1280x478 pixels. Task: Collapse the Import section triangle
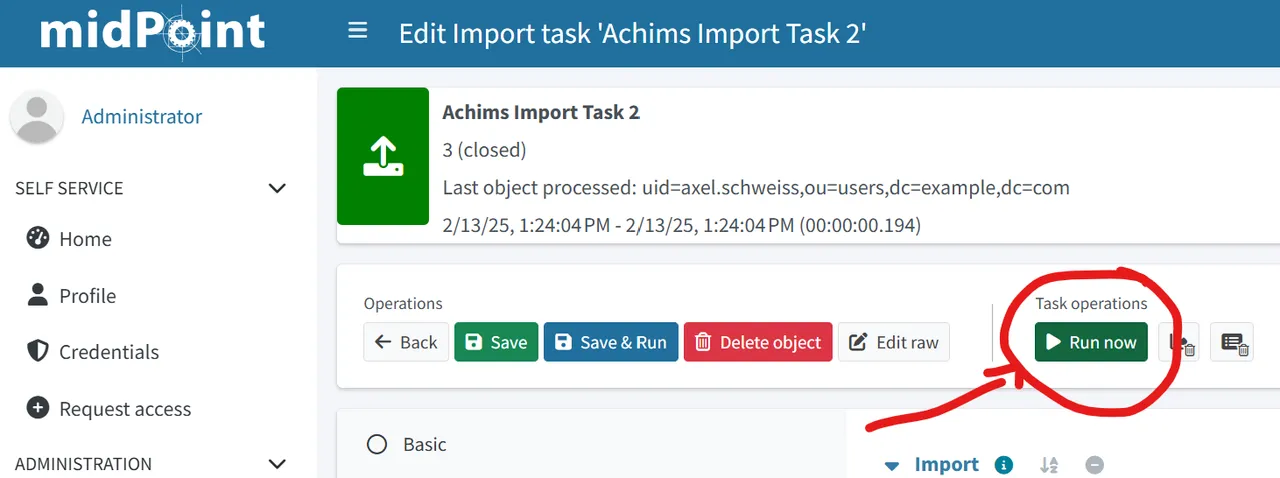click(893, 465)
